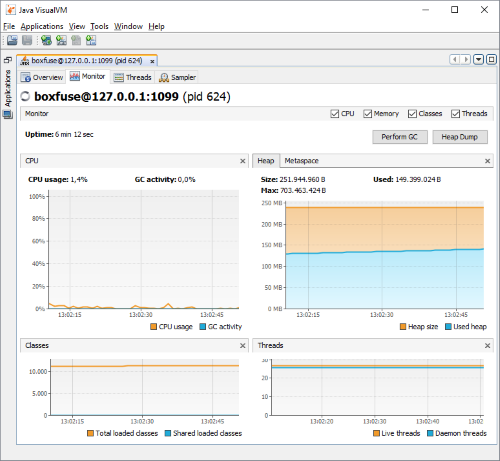
Task: Click the Live threads legend swatch
Action: pos(376,433)
